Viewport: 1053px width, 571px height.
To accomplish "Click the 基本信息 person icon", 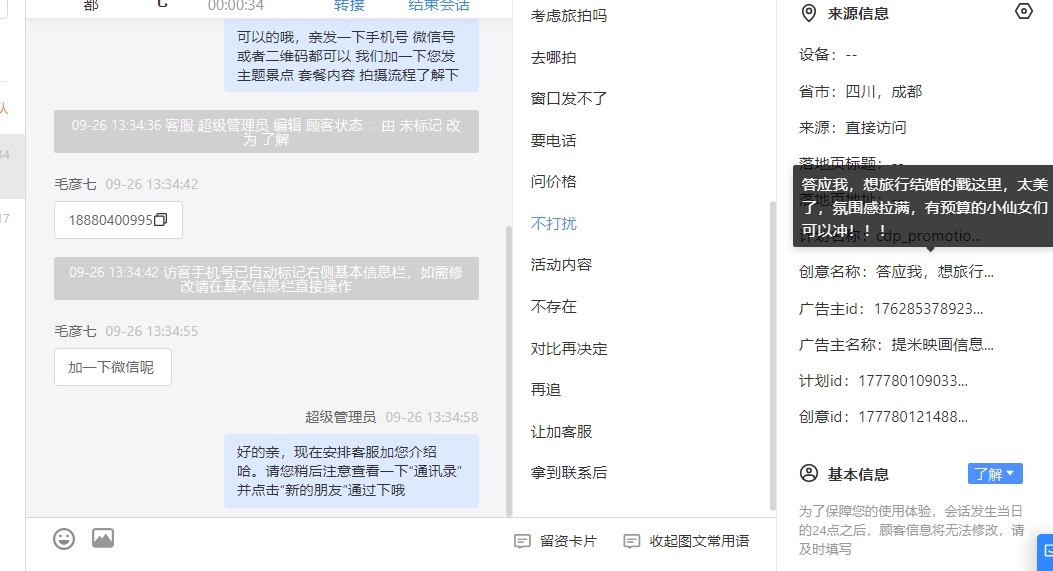I will 809,474.
